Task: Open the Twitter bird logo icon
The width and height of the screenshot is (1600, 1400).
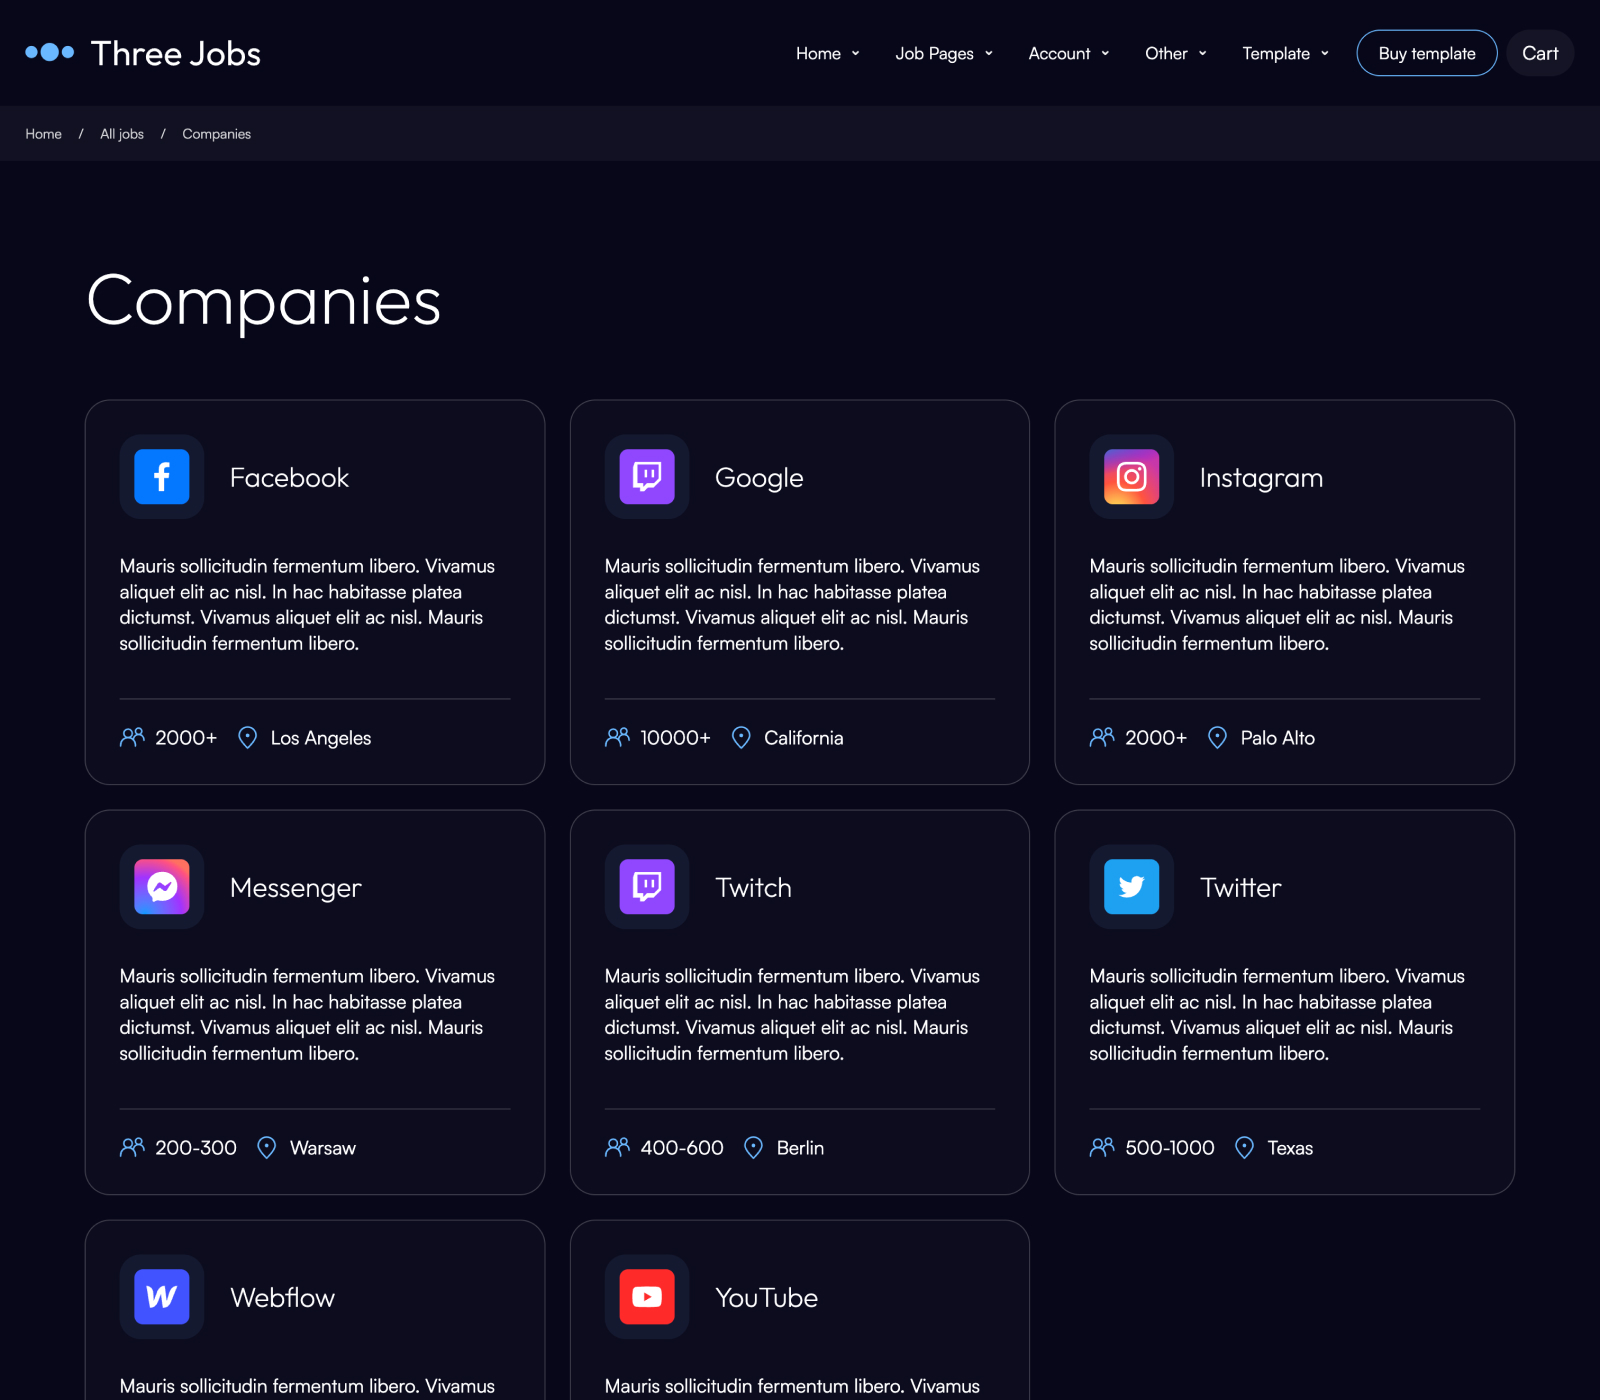Action: 1132,887
